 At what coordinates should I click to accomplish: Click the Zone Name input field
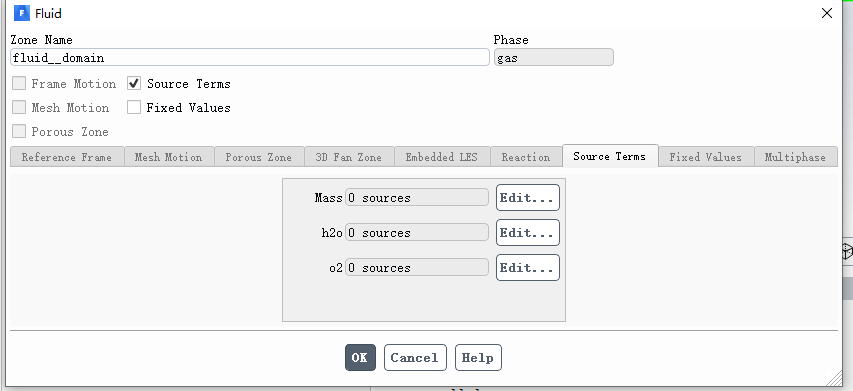[250, 57]
